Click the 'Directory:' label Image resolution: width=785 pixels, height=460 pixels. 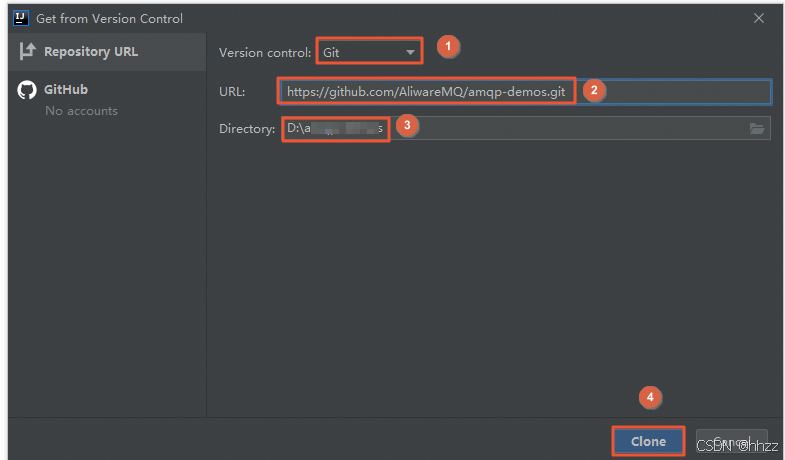tap(247, 129)
